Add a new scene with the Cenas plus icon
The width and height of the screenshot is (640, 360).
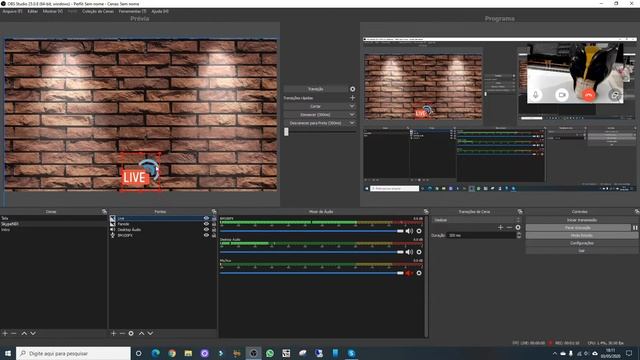(x=5, y=333)
